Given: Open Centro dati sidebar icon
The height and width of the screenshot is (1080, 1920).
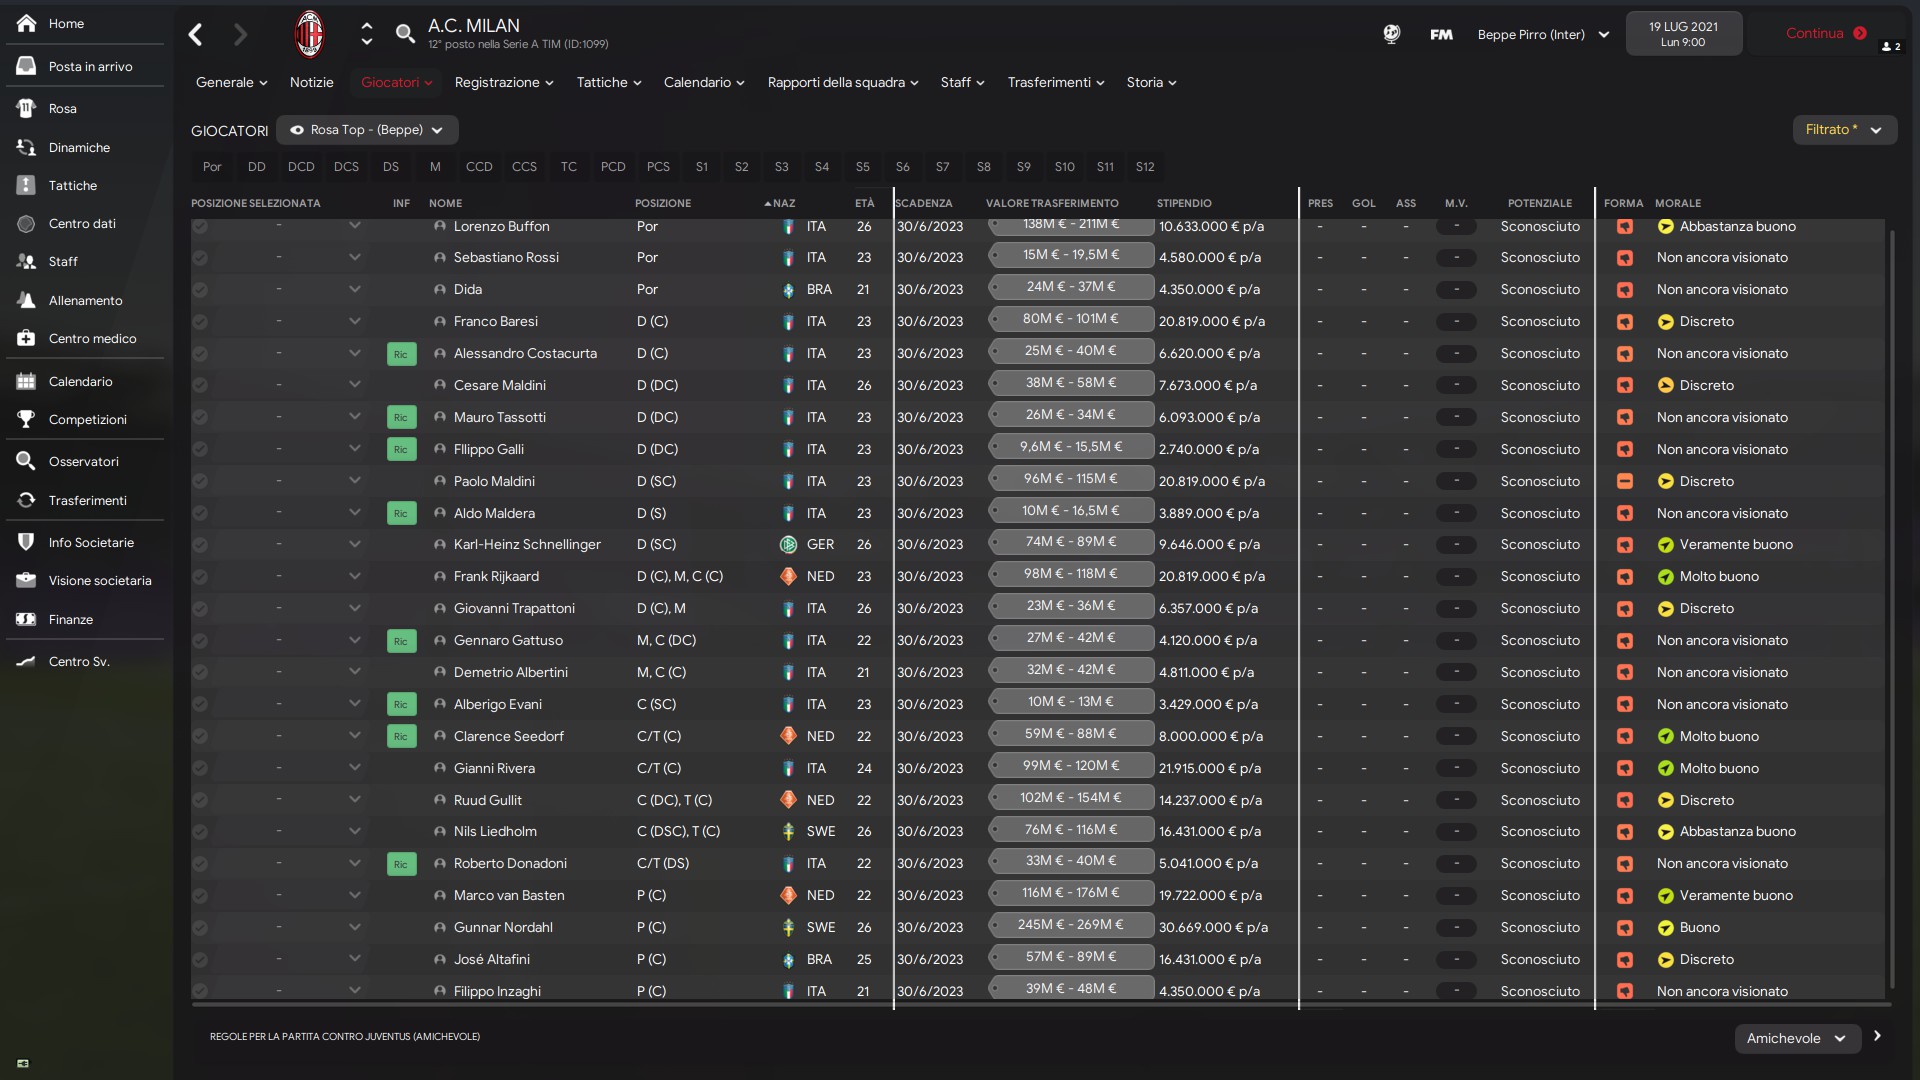Looking at the screenshot, I should tap(26, 223).
